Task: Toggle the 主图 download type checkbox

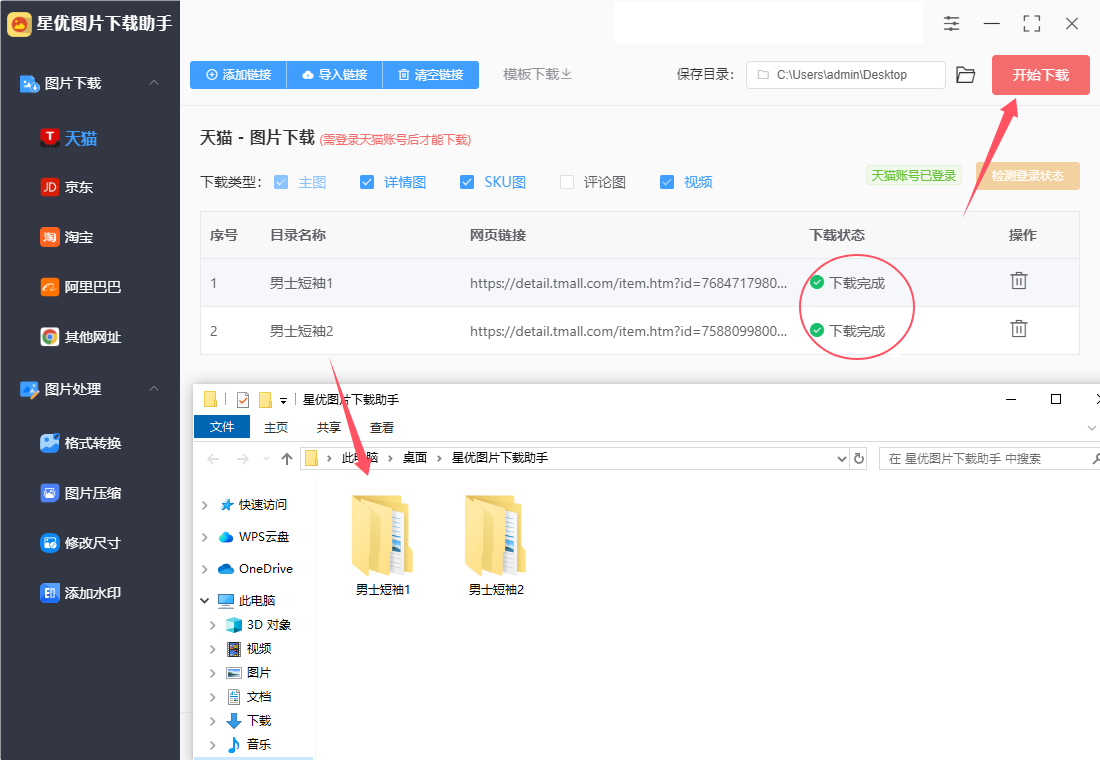Action: pyautogui.click(x=281, y=182)
